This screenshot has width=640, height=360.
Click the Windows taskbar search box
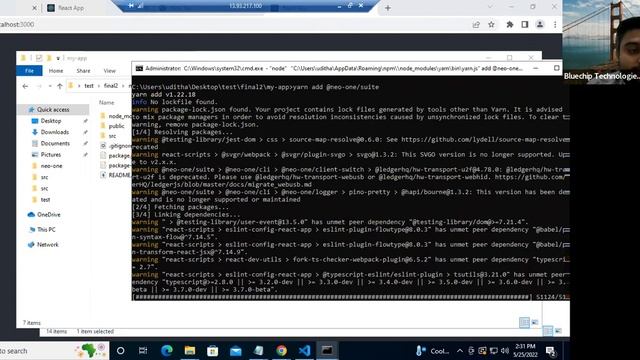coord(55,351)
